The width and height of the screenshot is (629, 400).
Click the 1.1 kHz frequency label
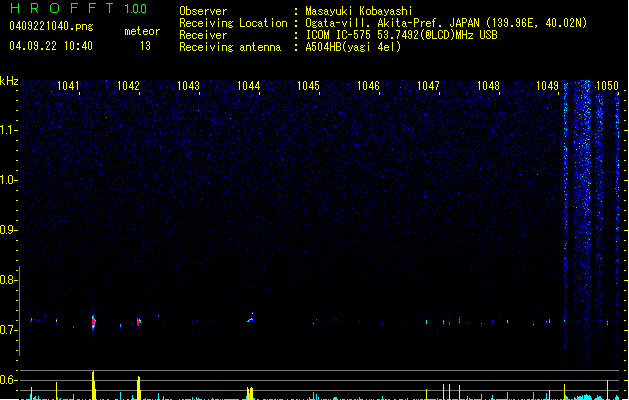[9, 130]
